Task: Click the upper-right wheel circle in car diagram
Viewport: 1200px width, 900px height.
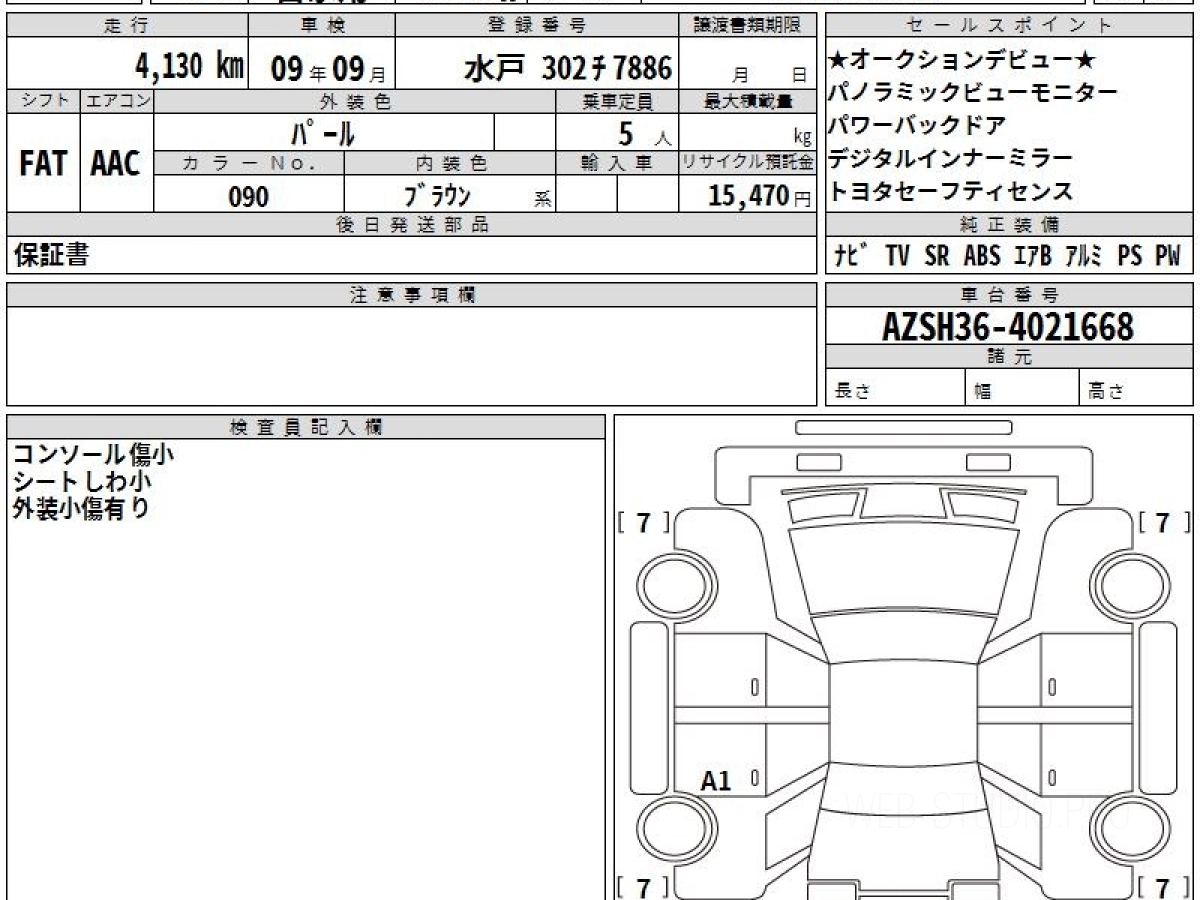Action: coord(1122,581)
